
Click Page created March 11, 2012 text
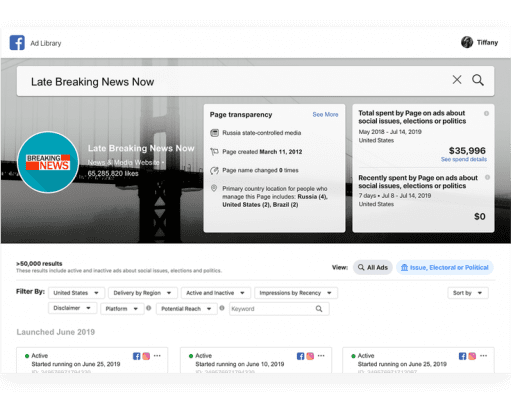[x=262, y=152]
